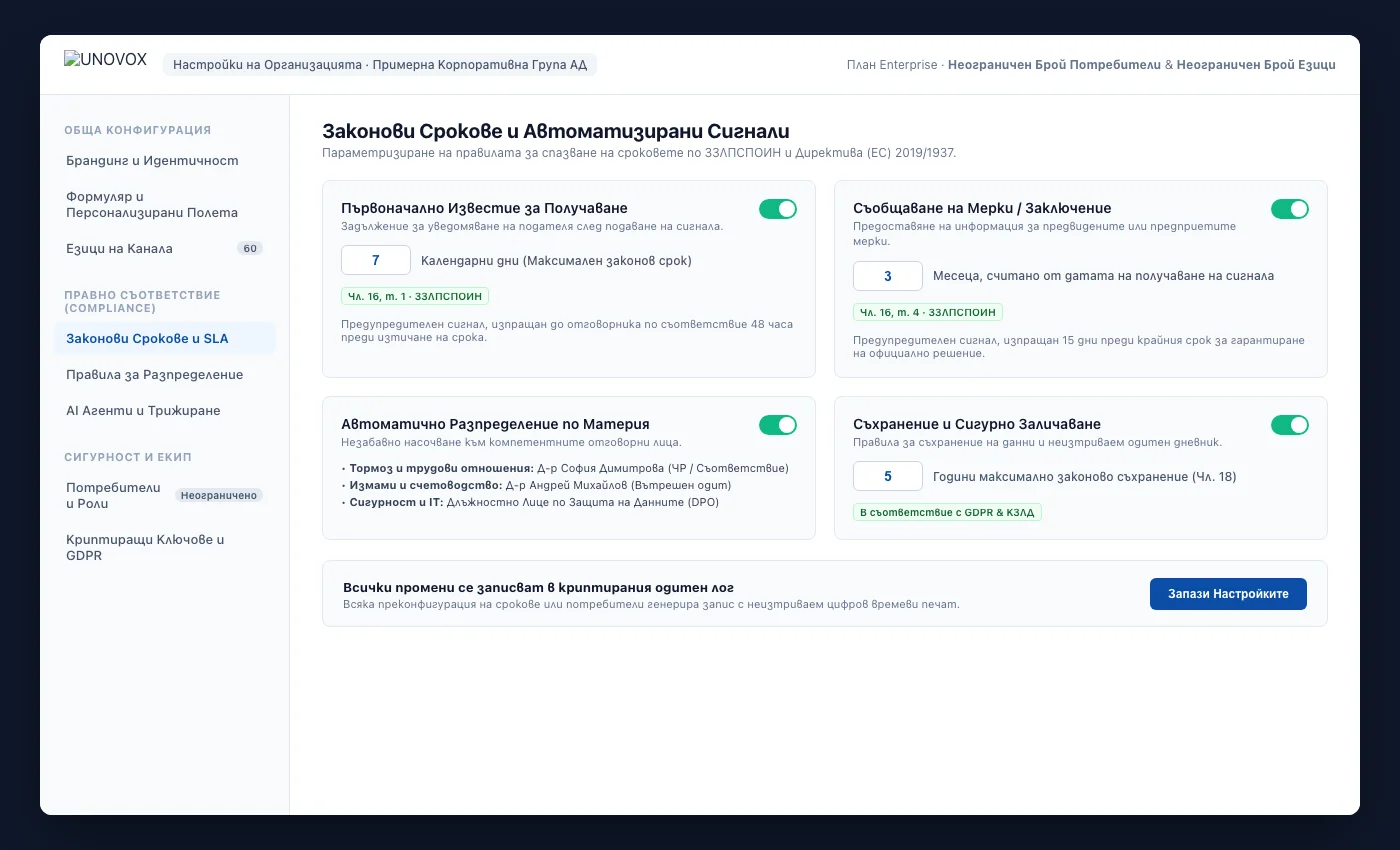
Task: Click the Запази Настройките button
Action: pos(1228,594)
